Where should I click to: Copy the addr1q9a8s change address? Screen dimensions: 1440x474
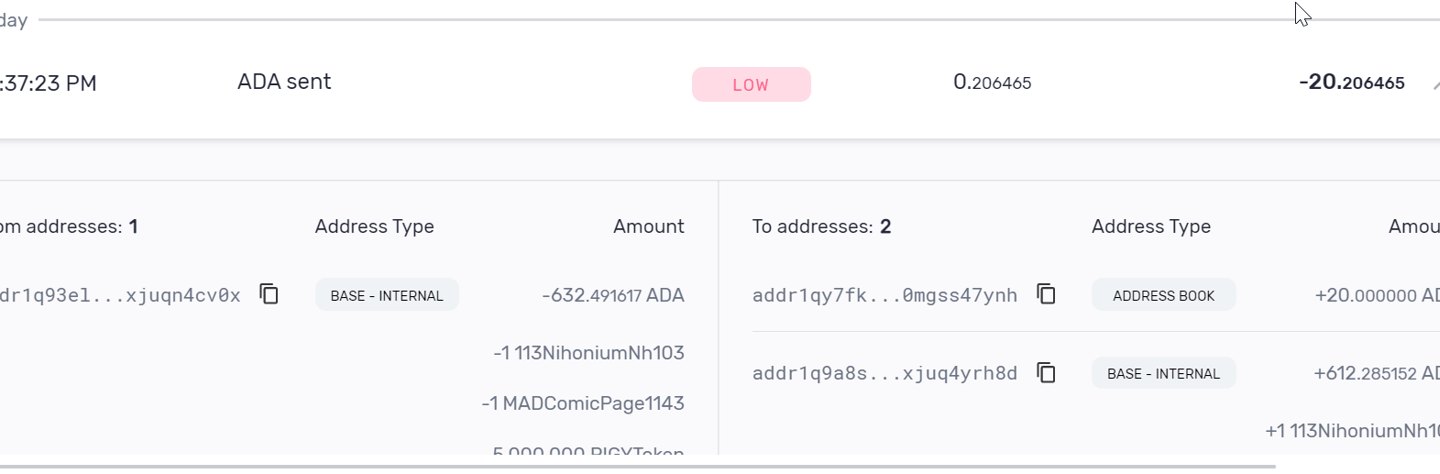click(x=1046, y=373)
